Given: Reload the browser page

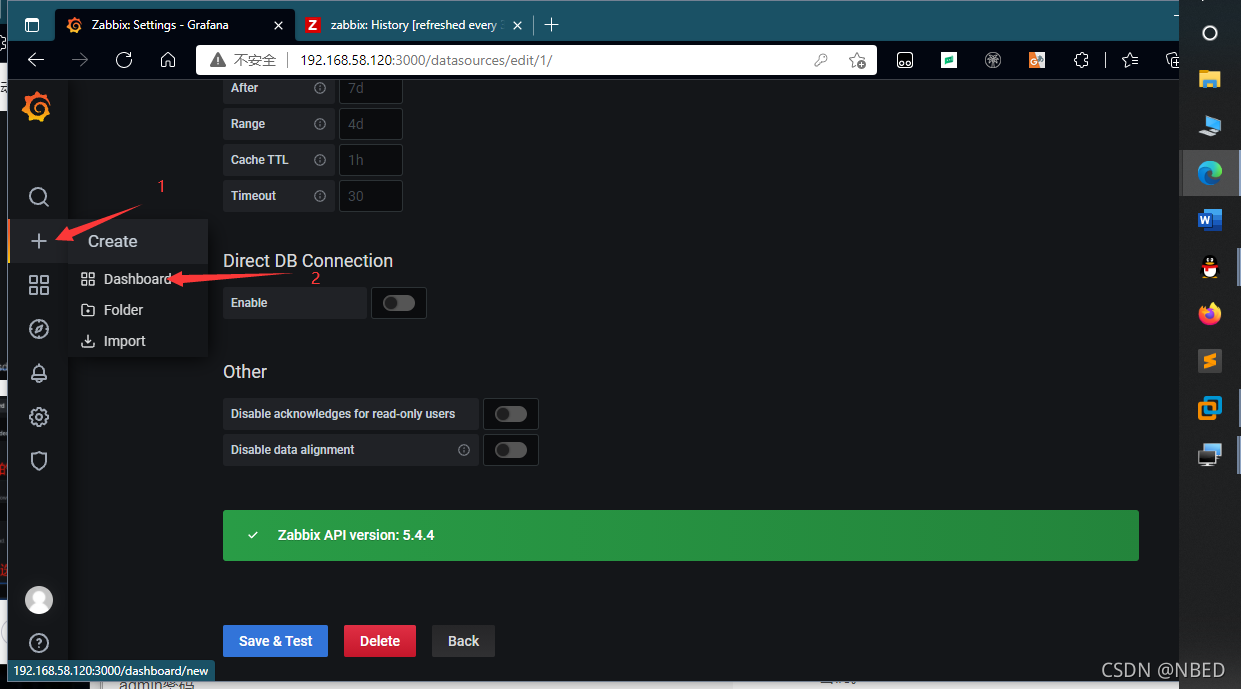Looking at the screenshot, I should [124, 60].
